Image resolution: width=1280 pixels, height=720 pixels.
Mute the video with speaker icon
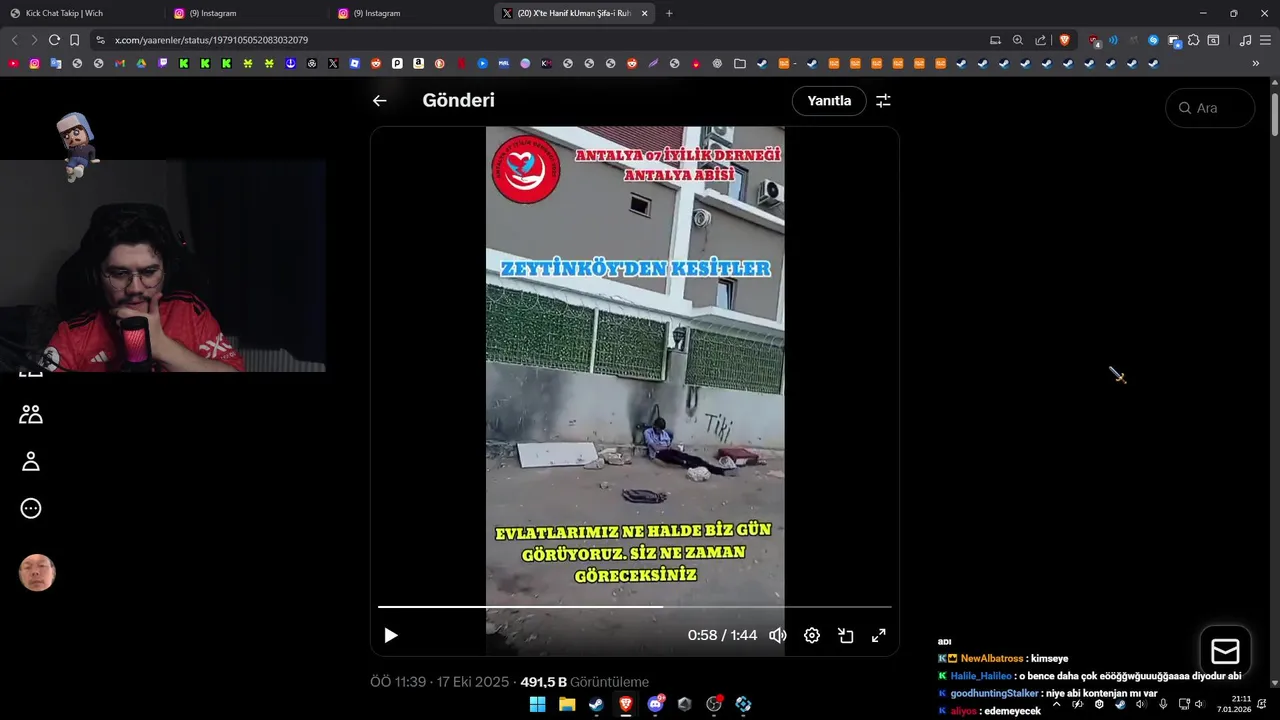777,635
